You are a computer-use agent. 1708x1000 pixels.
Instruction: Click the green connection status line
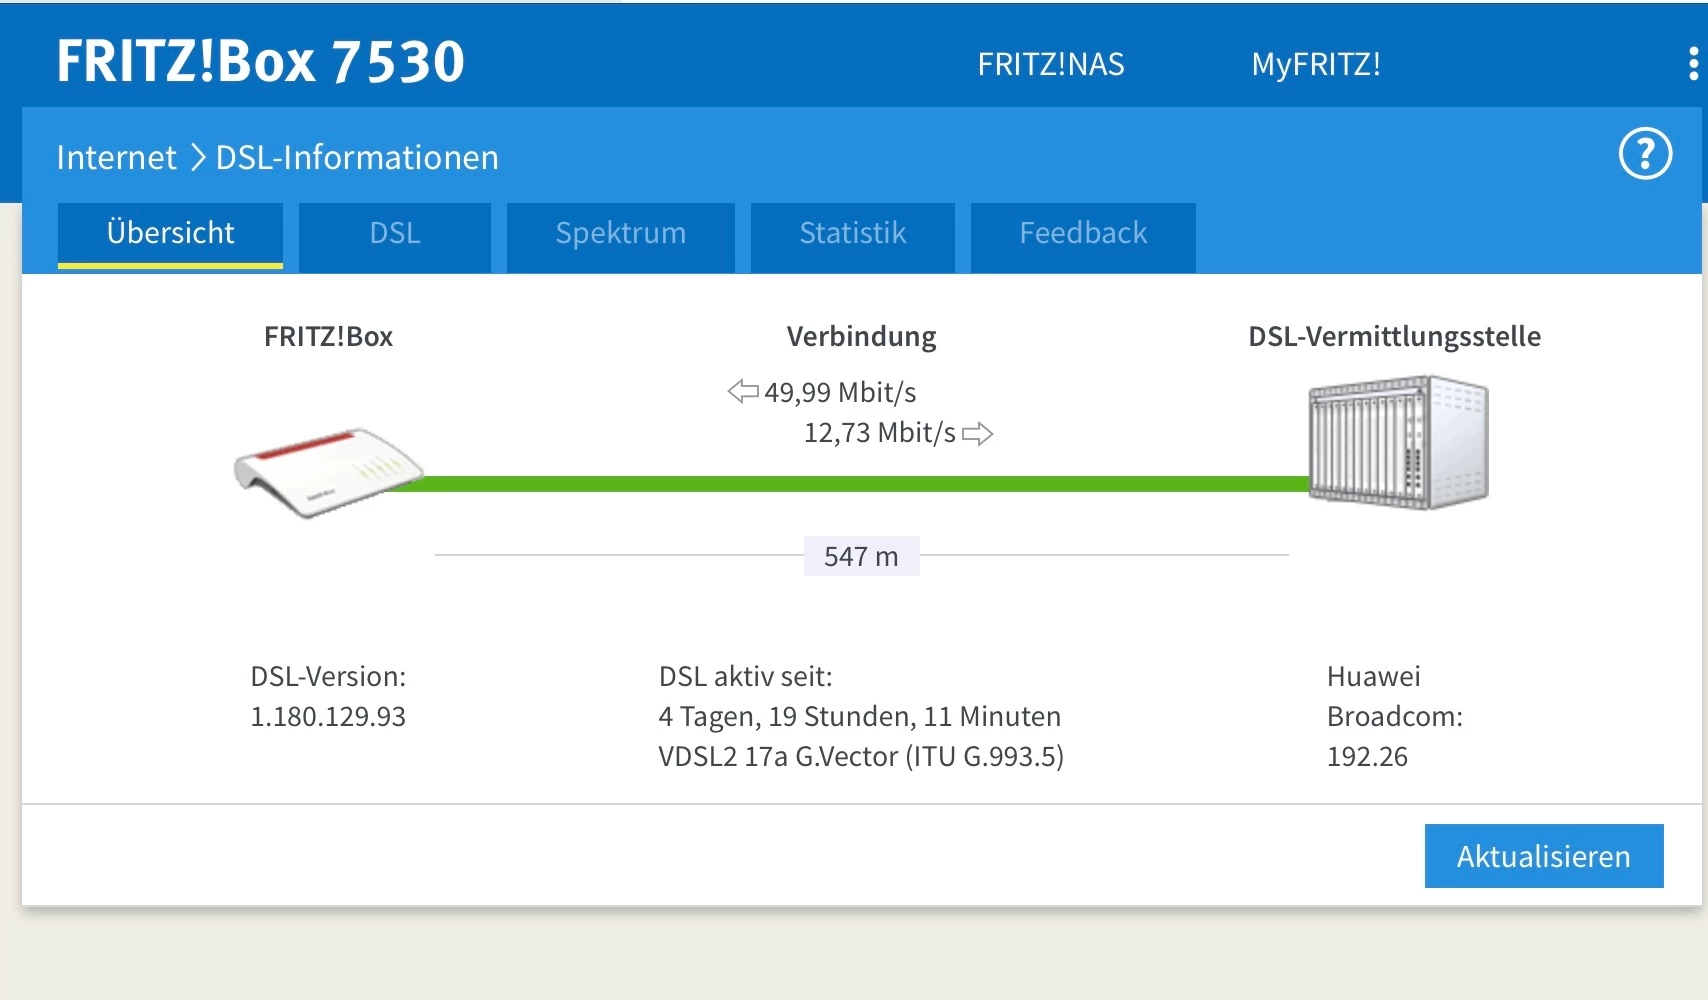click(860, 484)
